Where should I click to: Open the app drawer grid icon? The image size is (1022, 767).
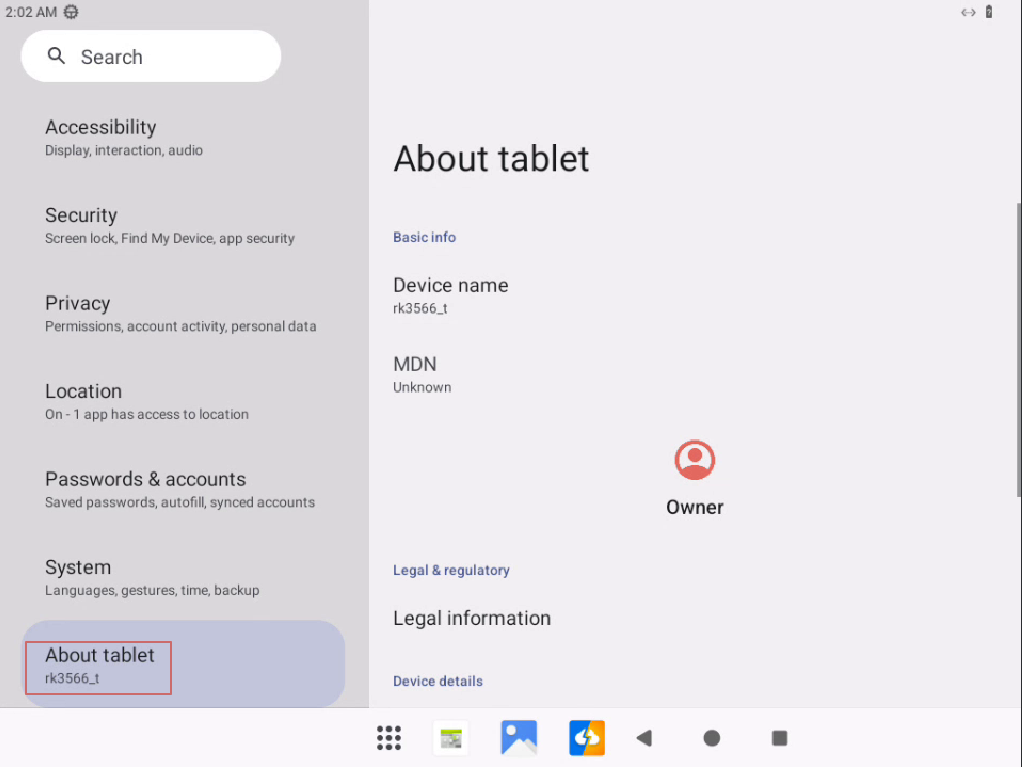[389, 738]
